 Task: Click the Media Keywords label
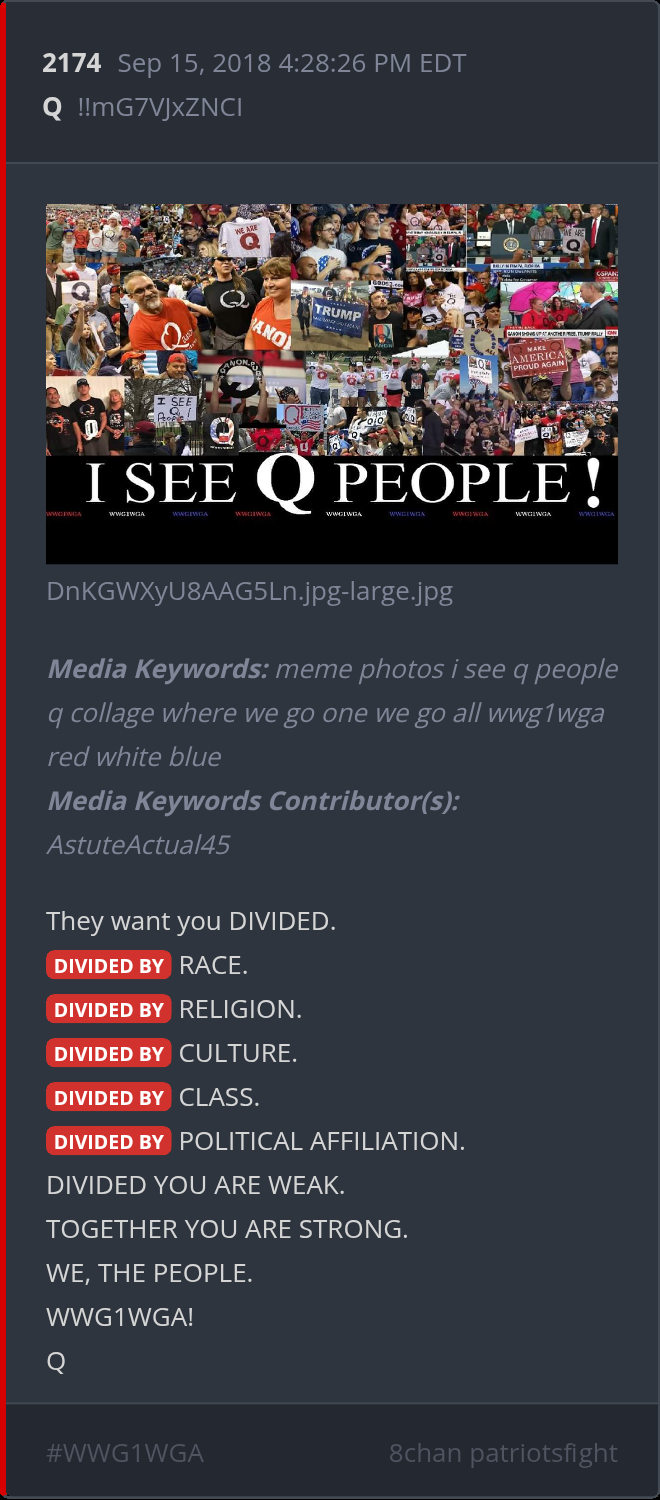click(158, 669)
